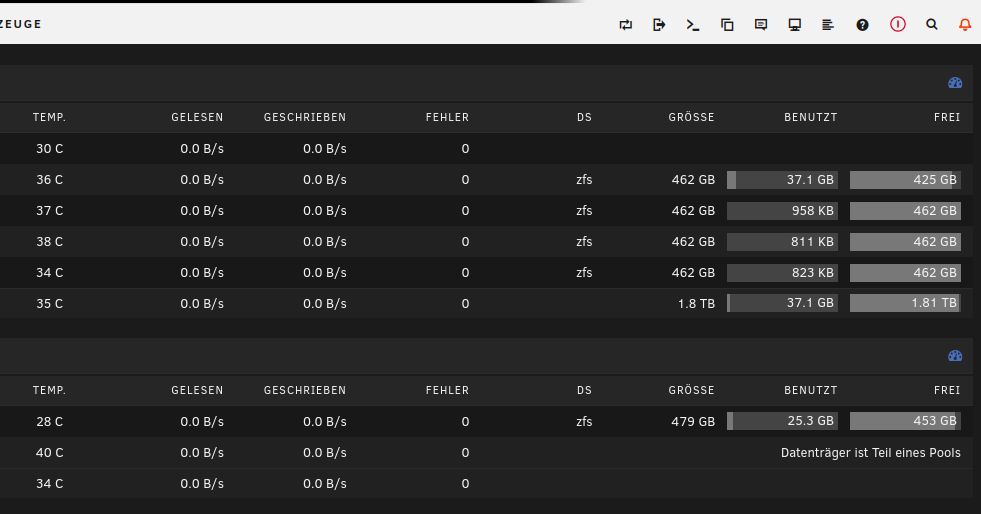The image size is (981, 514).
Task: Click the logout icon in the top bar
Action: point(659,25)
